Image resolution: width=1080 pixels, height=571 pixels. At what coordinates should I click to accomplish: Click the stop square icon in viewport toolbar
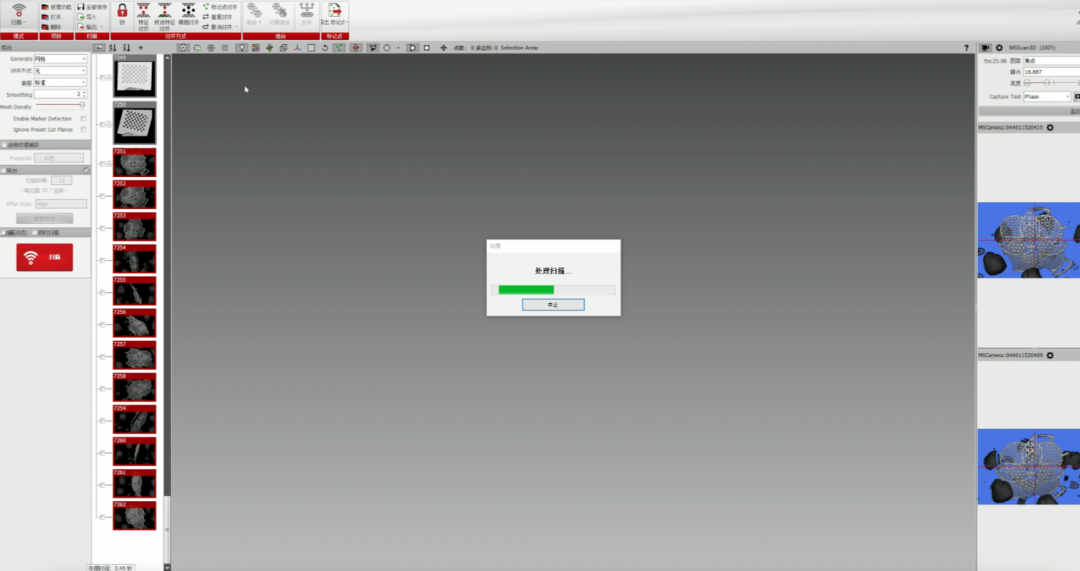point(426,48)
